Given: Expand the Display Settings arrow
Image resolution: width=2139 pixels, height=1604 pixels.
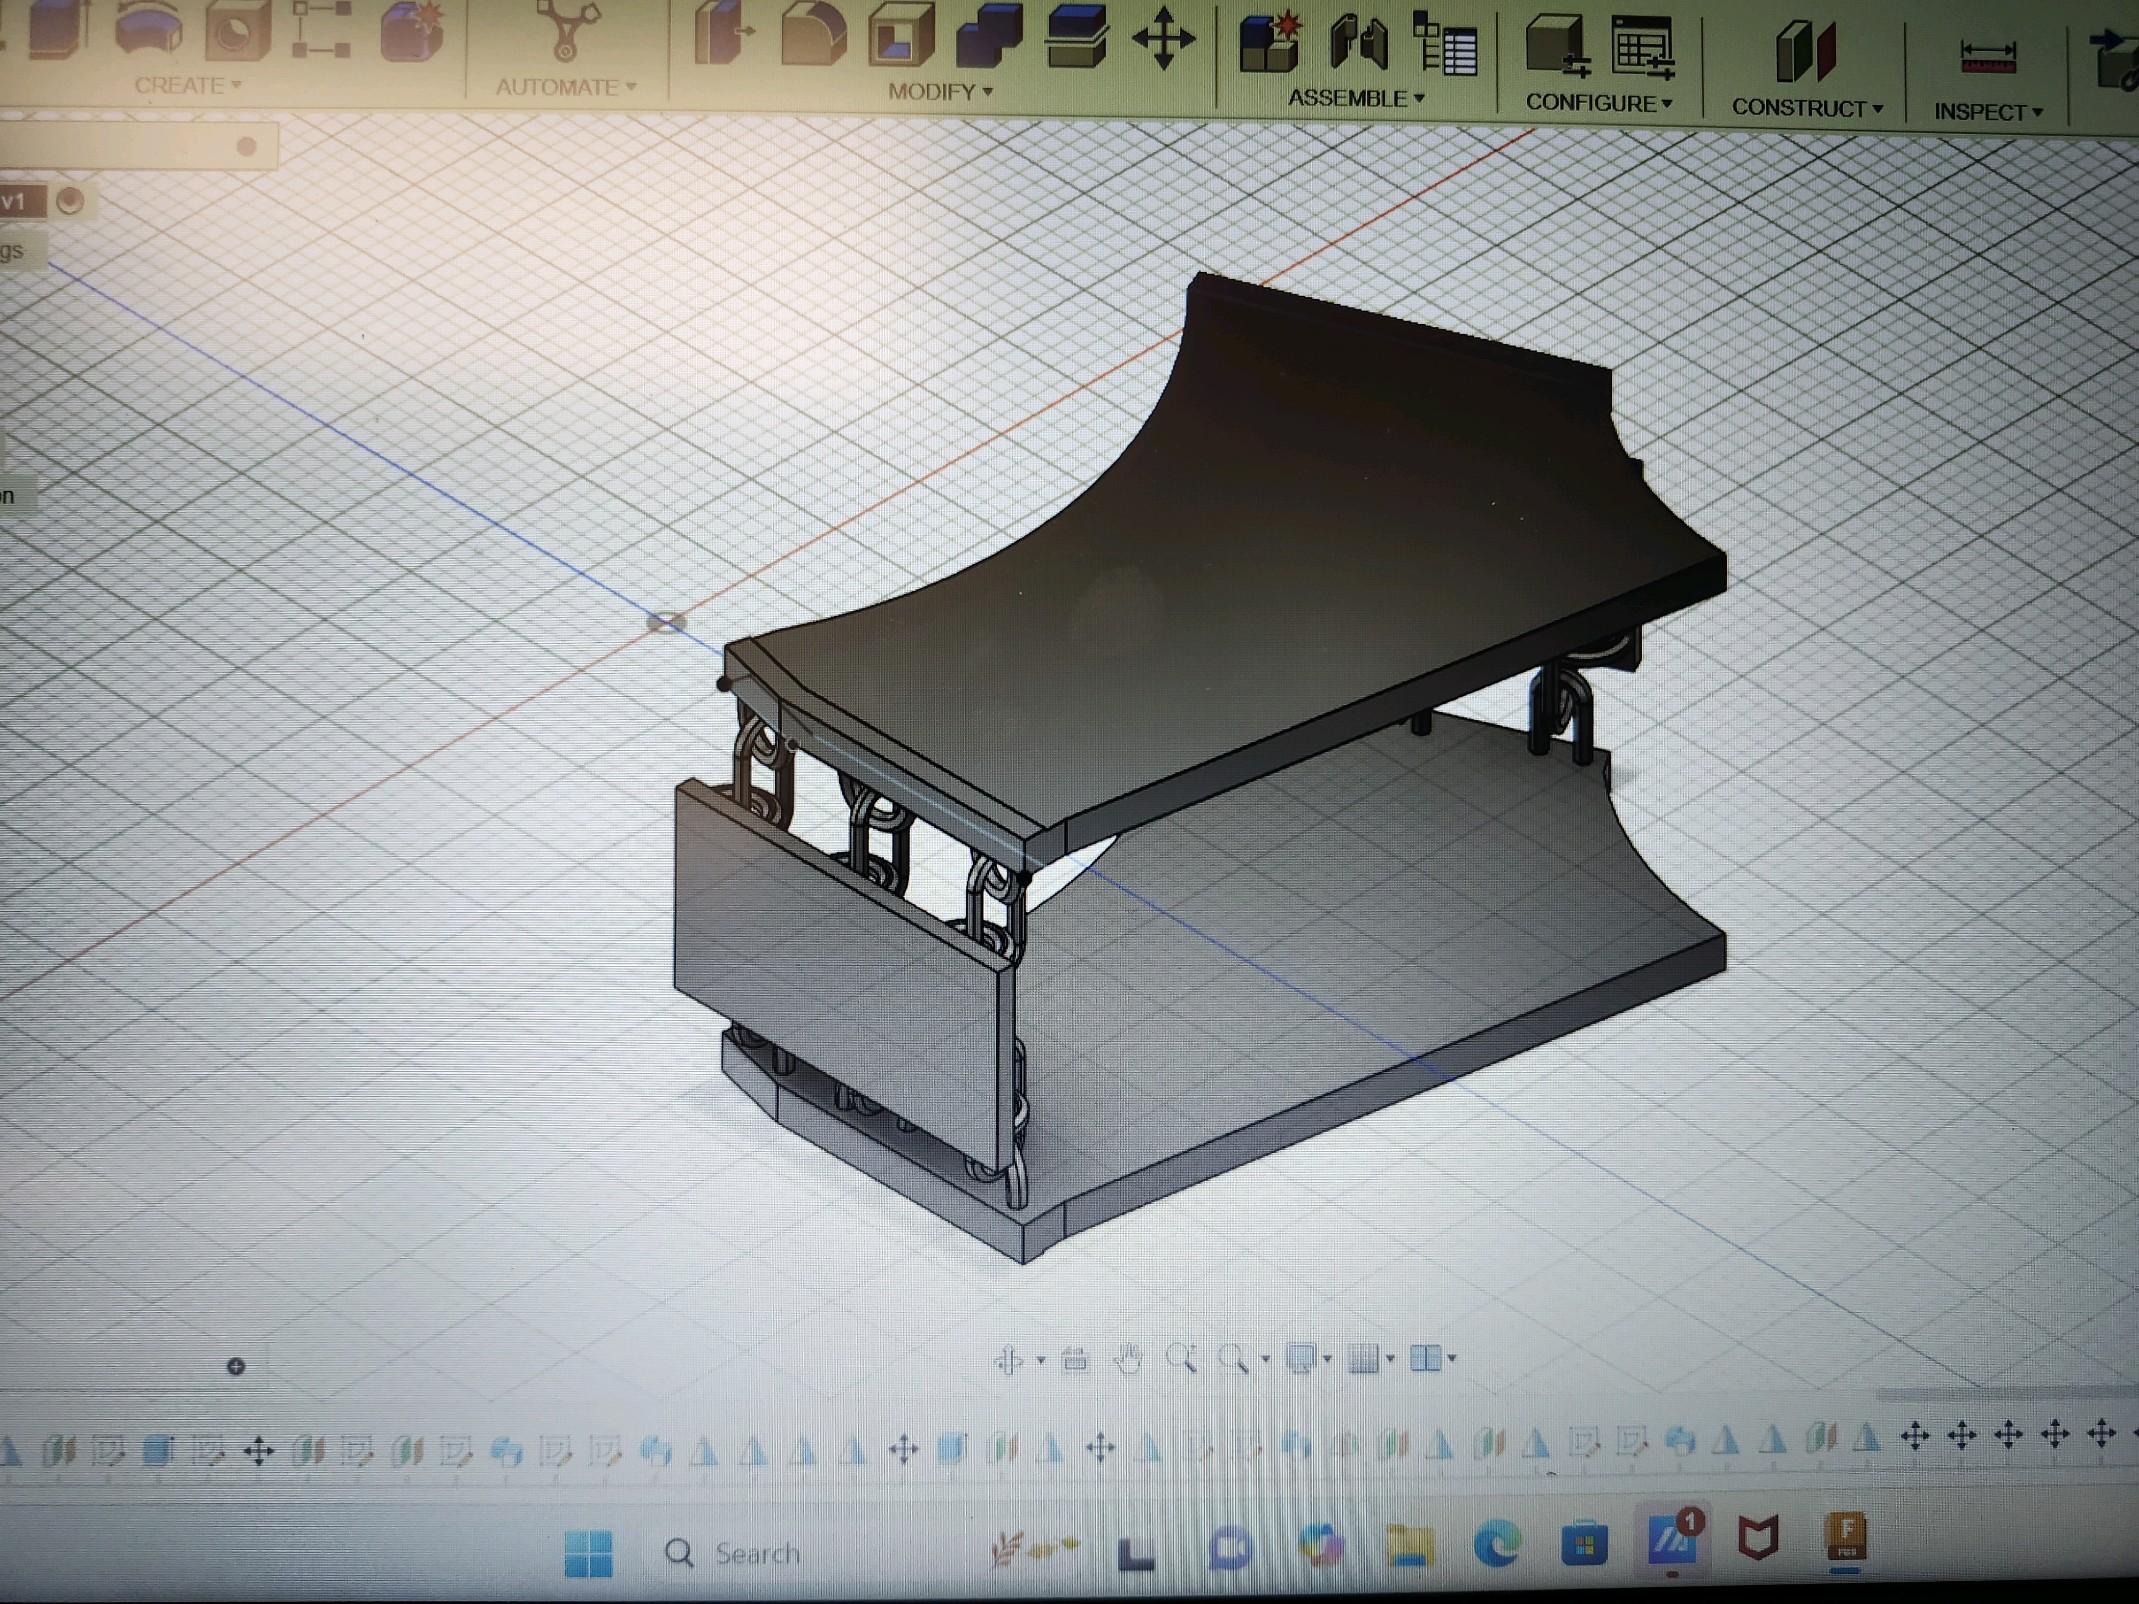Looking at the screenshot, I should (x=1328, y=1358).
